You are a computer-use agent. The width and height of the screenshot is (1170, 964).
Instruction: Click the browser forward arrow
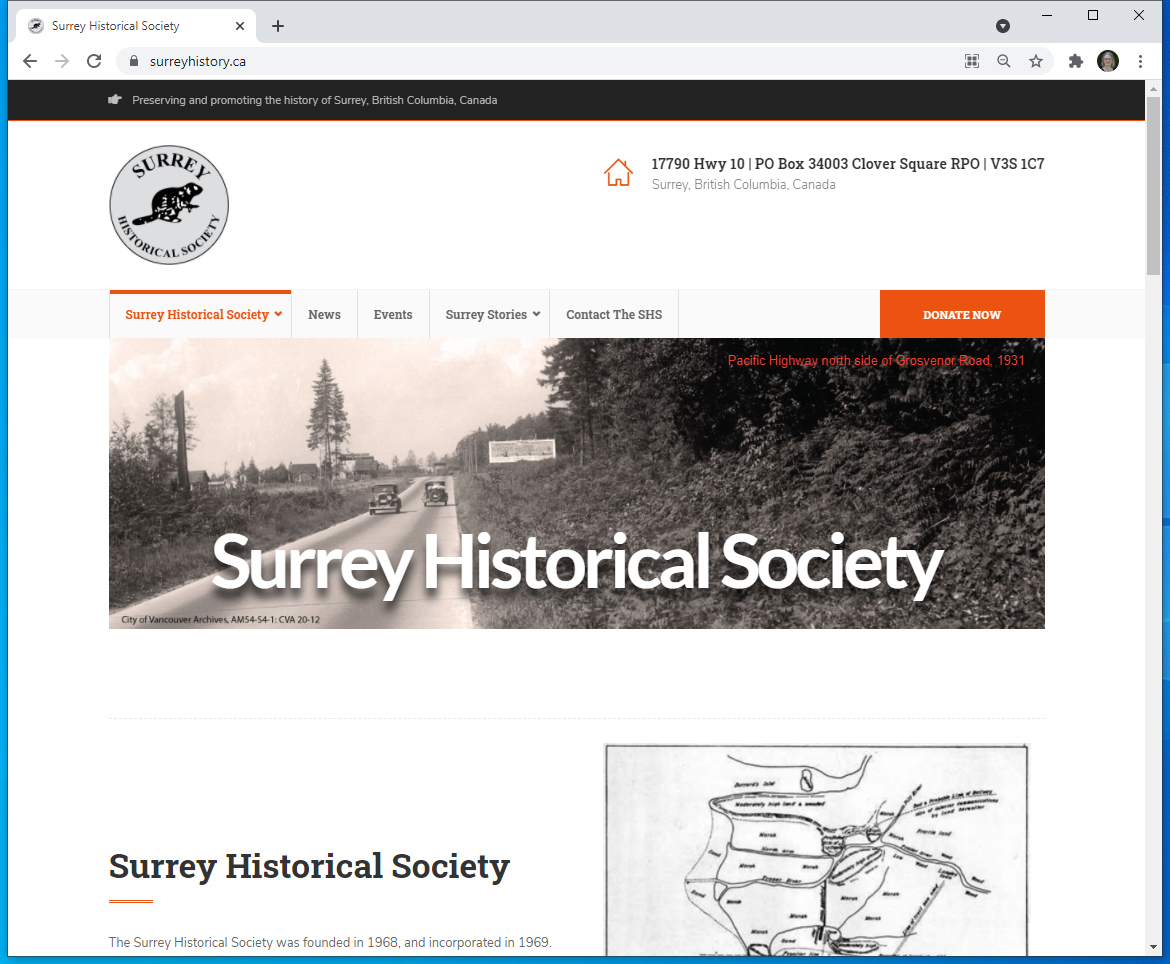click(62, 61)
